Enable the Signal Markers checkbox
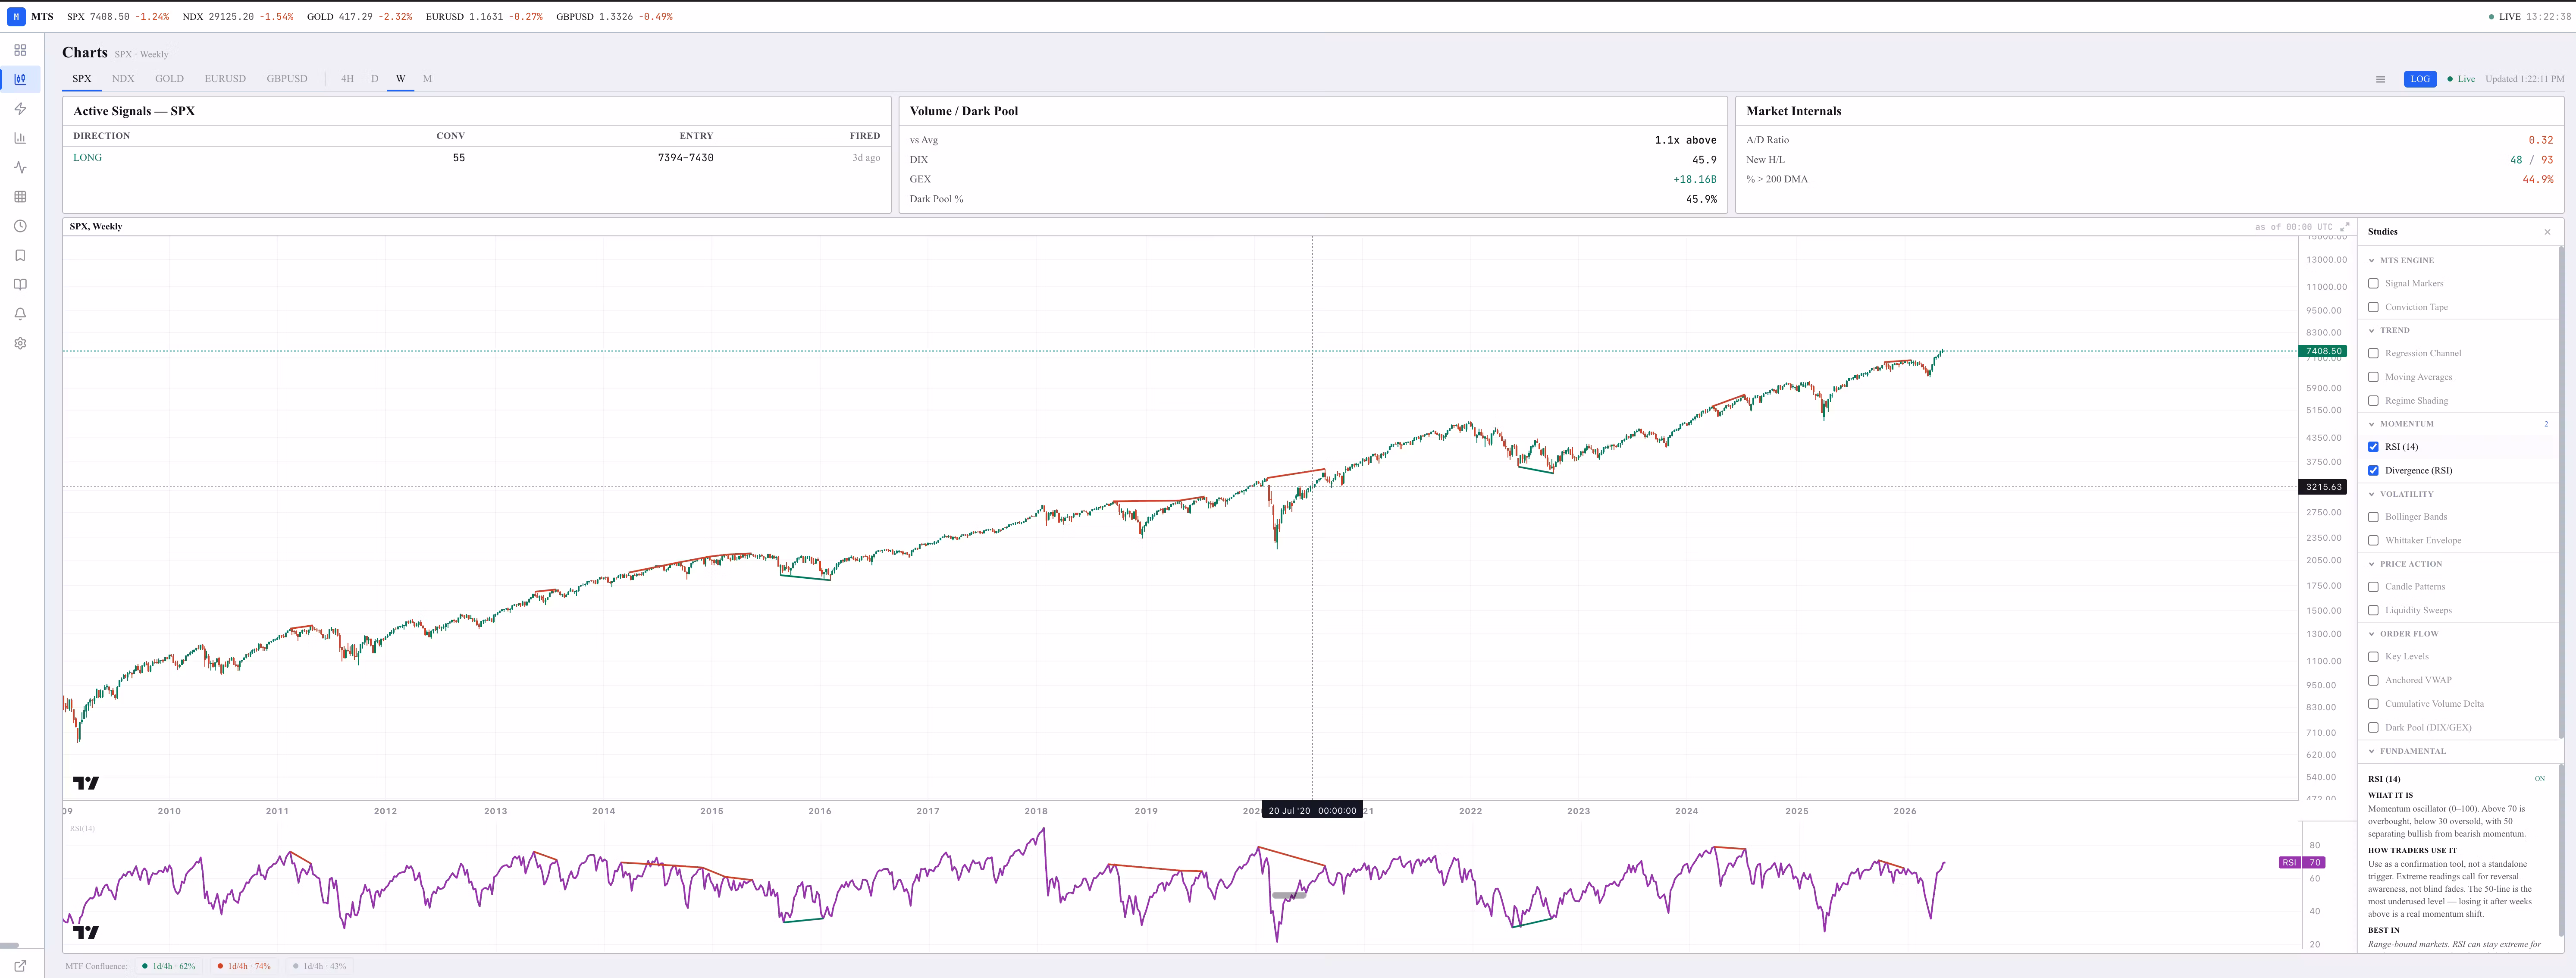Viewport: 2576px width, 978px height. click(2373, 284)
